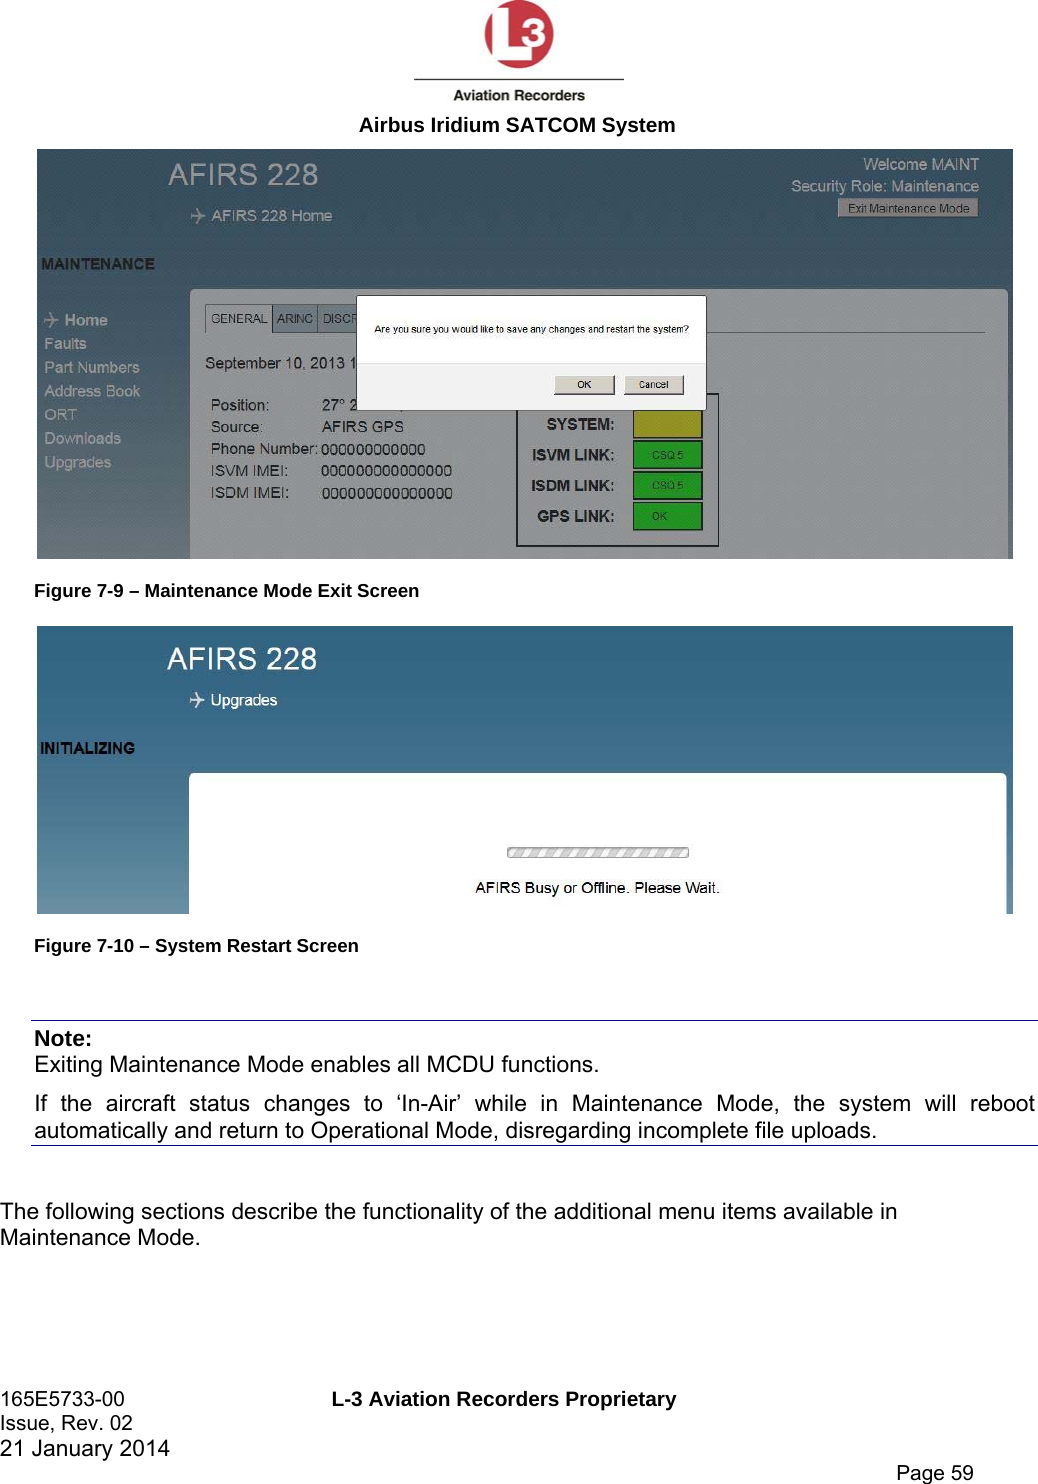The height and width of the screenshot is (1484, 1038).
Task: Click the 'Page 59' footer text
Action: [935, 1472]
